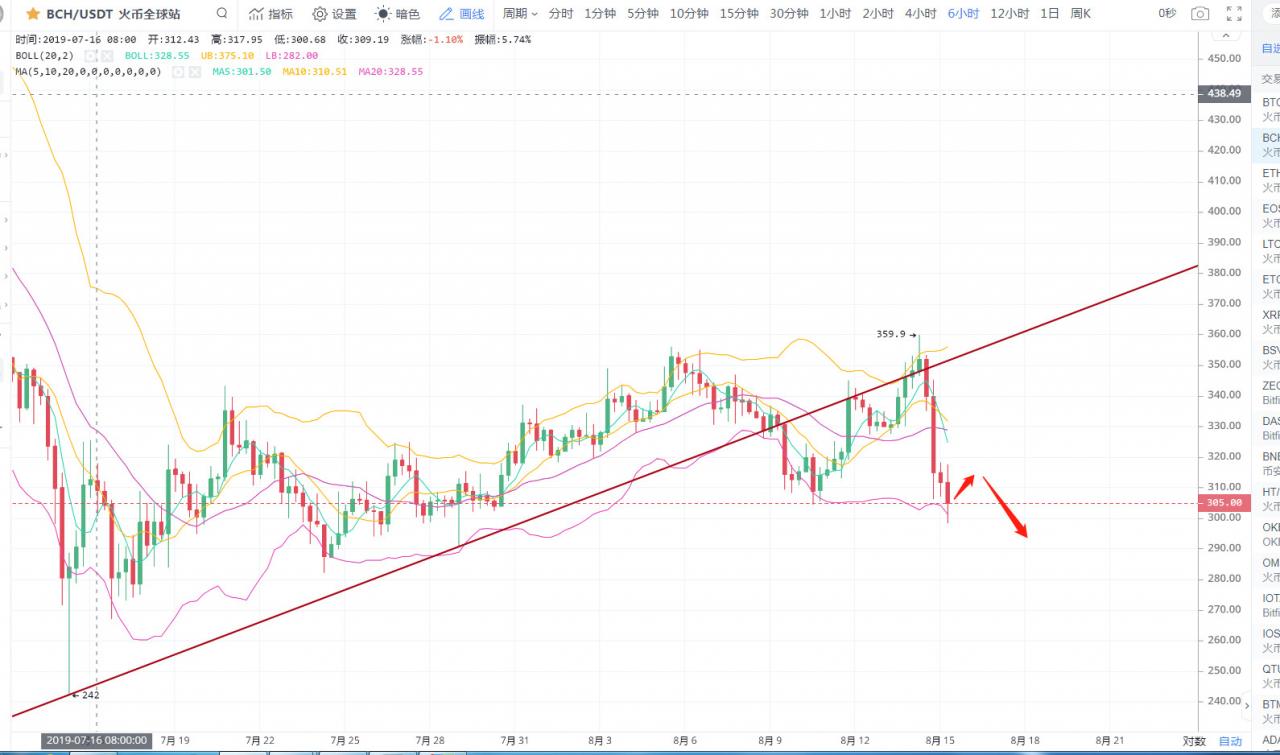Select the 1分钟 interval
This screenshot has width=1280, height=755.
[x=600, y=14]
